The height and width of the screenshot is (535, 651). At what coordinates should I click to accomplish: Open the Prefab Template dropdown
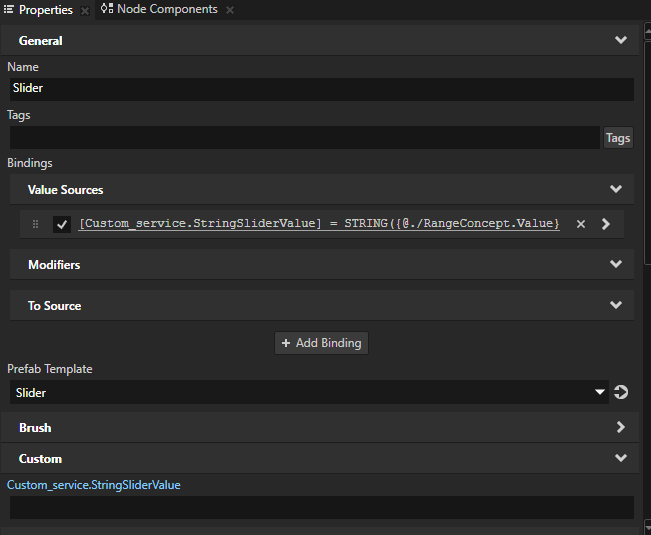pyautogui.click(x=600, y=392)
